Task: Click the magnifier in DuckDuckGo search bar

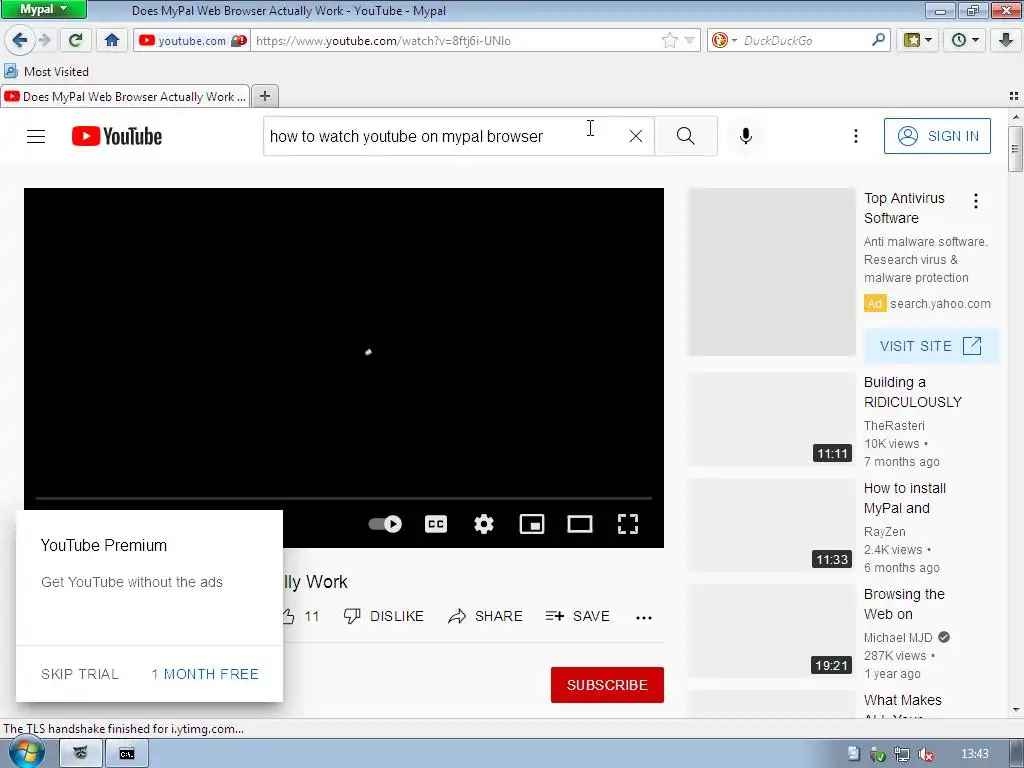Action: 879,40
